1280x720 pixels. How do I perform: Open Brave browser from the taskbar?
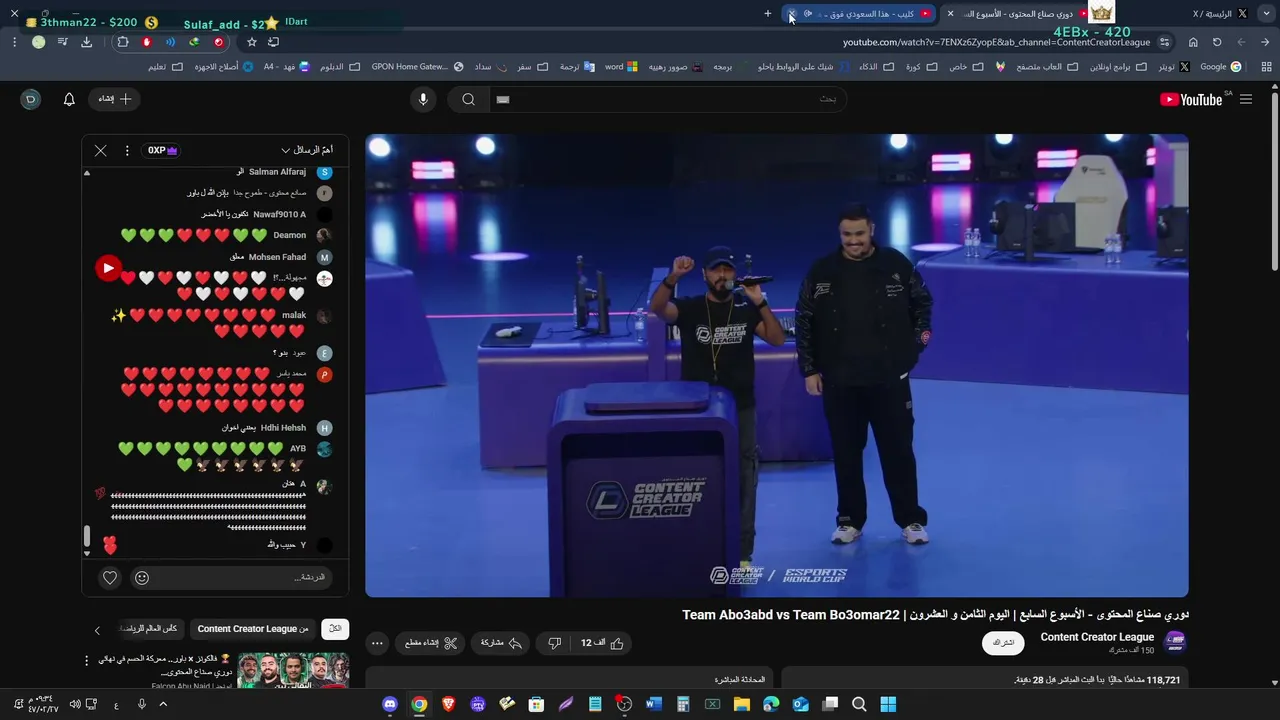pyautogui.click(x=448, y=704)
